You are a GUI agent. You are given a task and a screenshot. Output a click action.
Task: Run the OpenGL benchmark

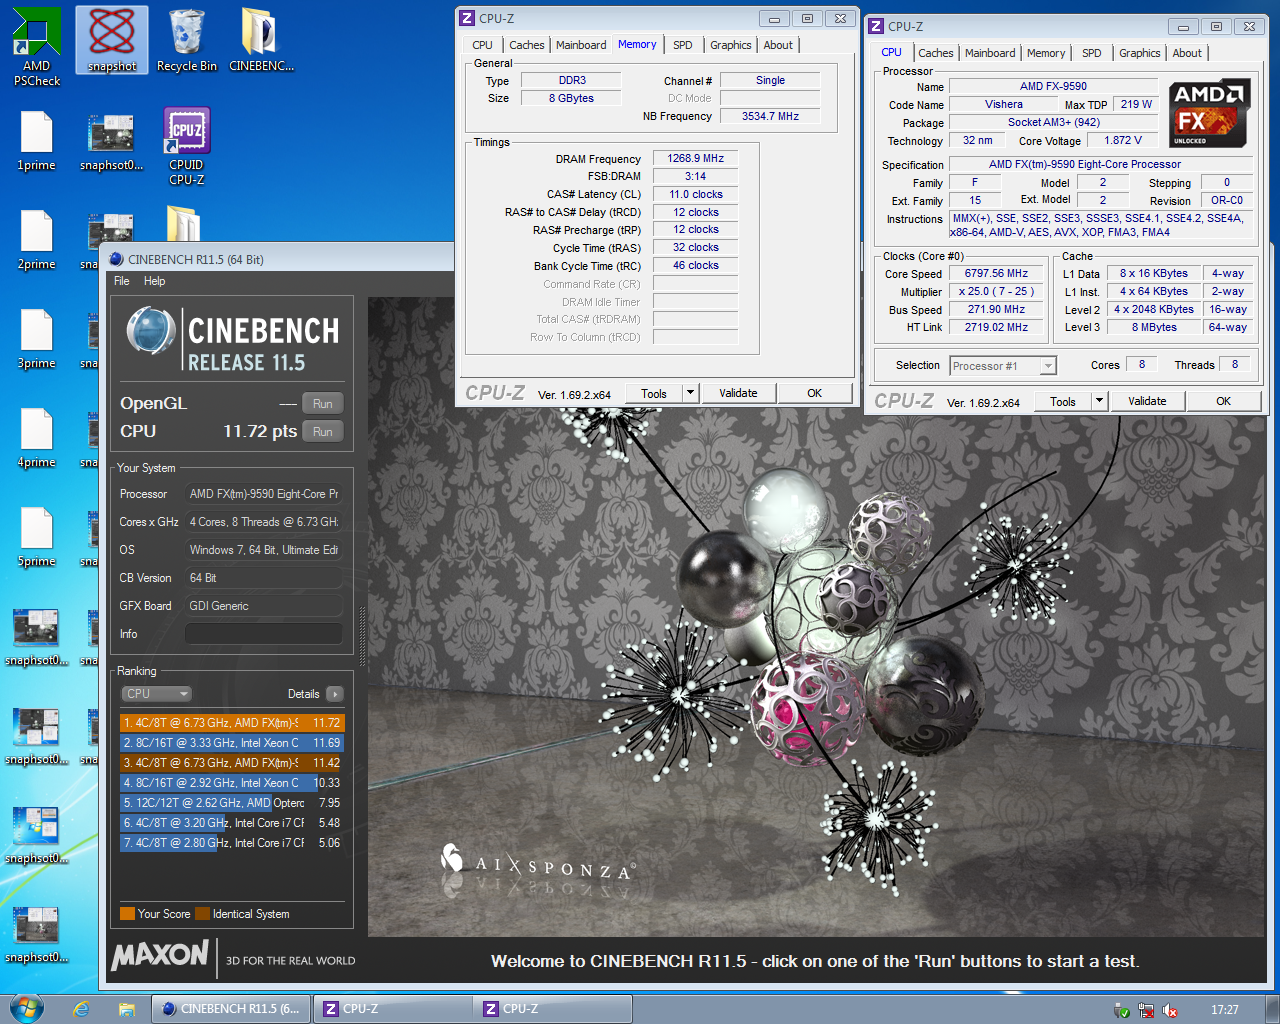tap(322, 404)
